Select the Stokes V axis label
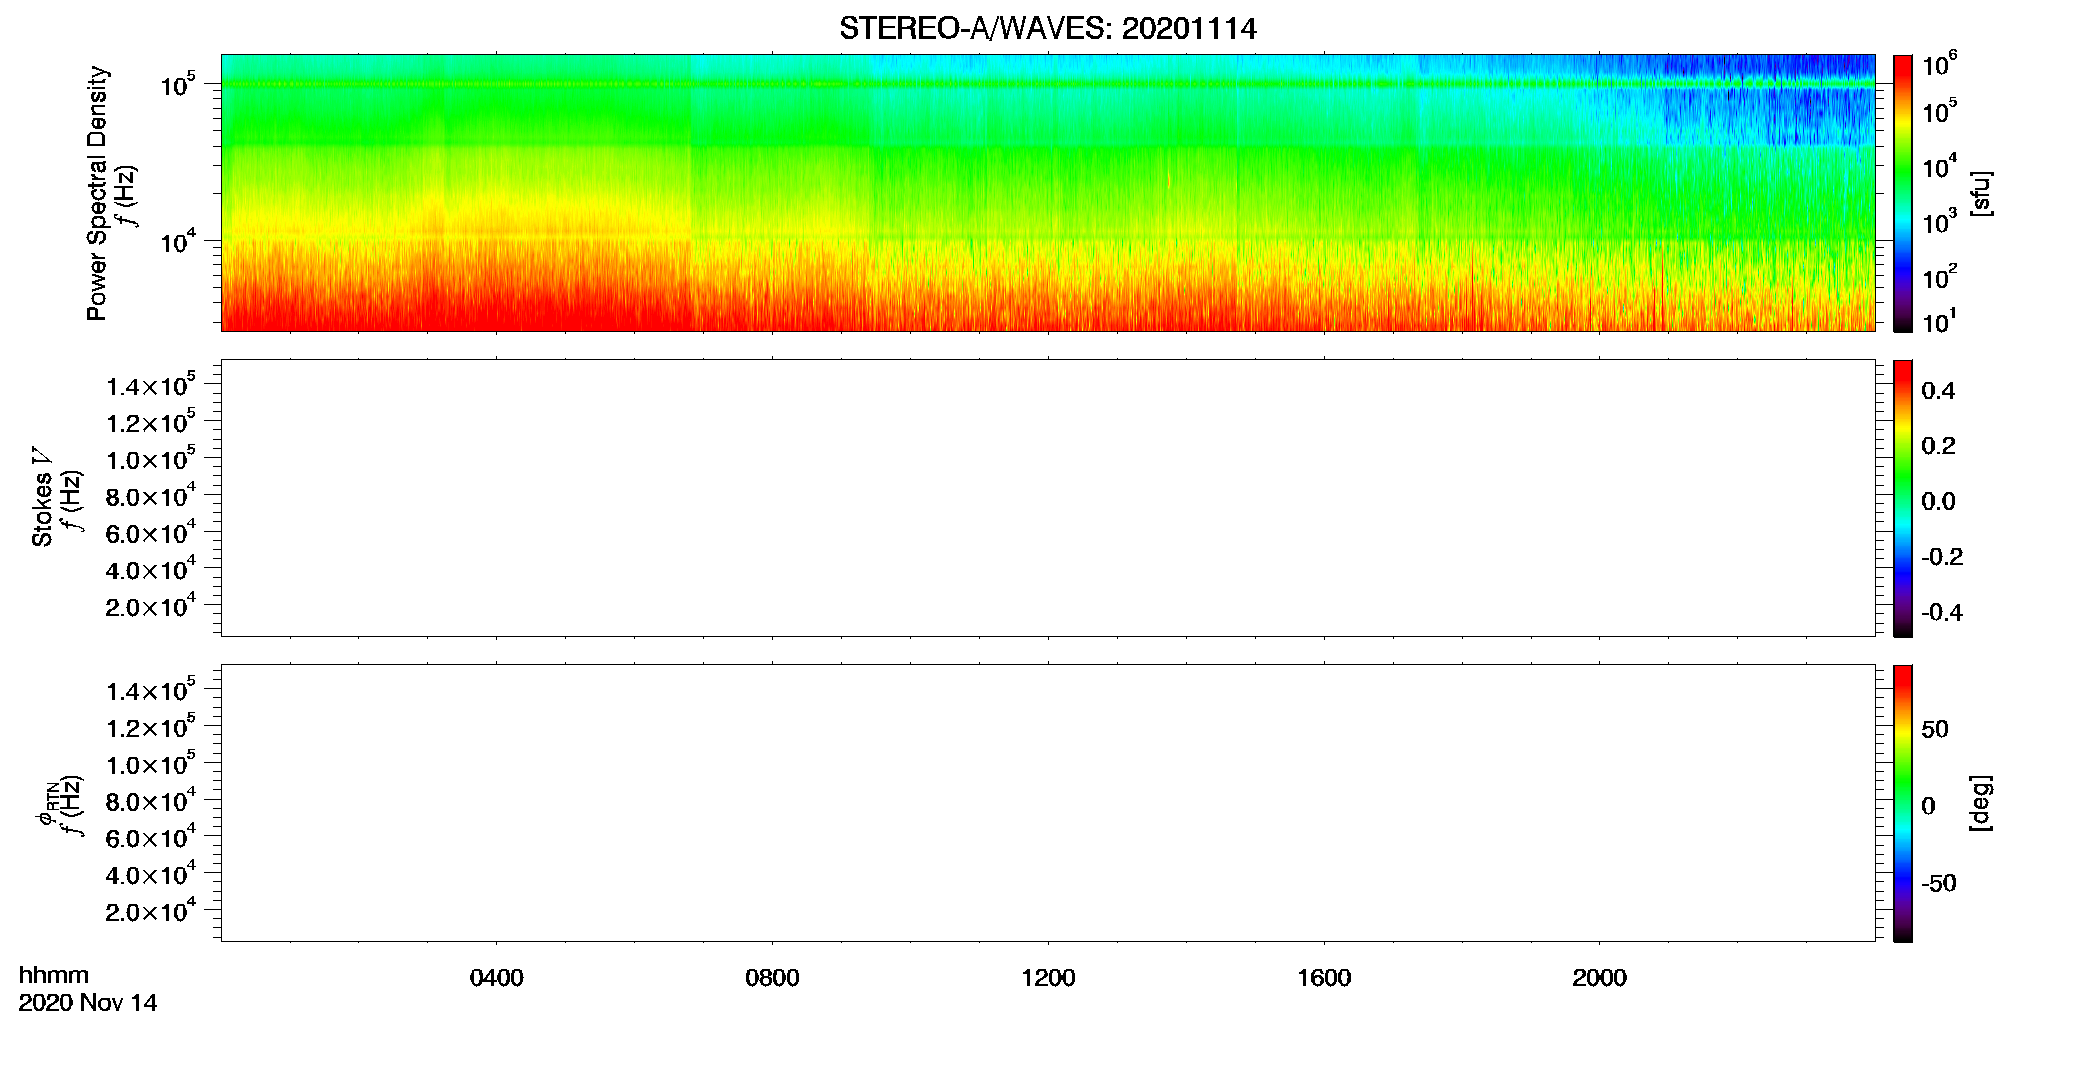 click(x=42, y=497)
